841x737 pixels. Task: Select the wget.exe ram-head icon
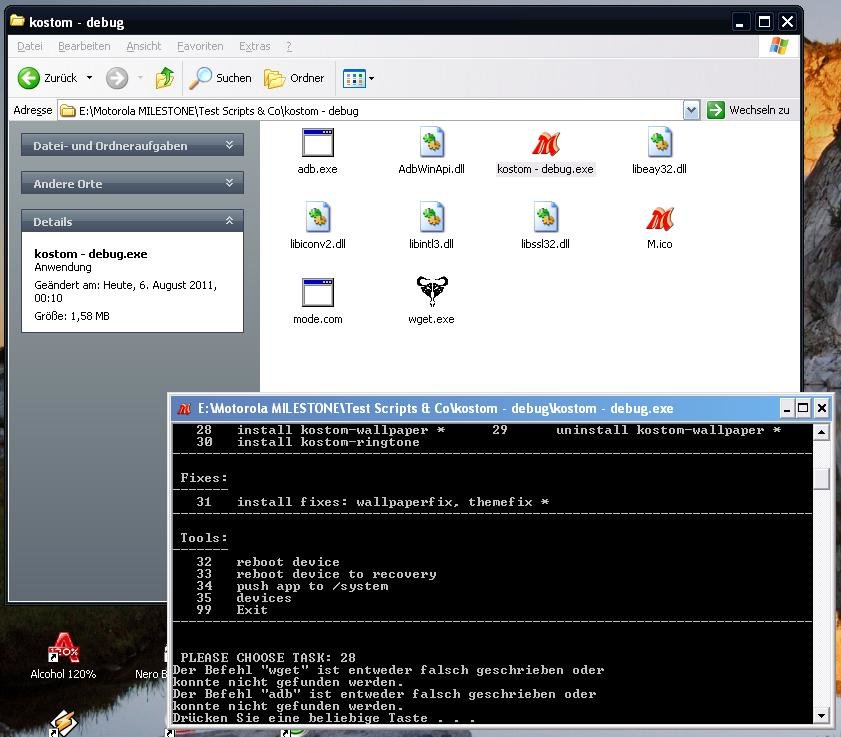(432, 291)
